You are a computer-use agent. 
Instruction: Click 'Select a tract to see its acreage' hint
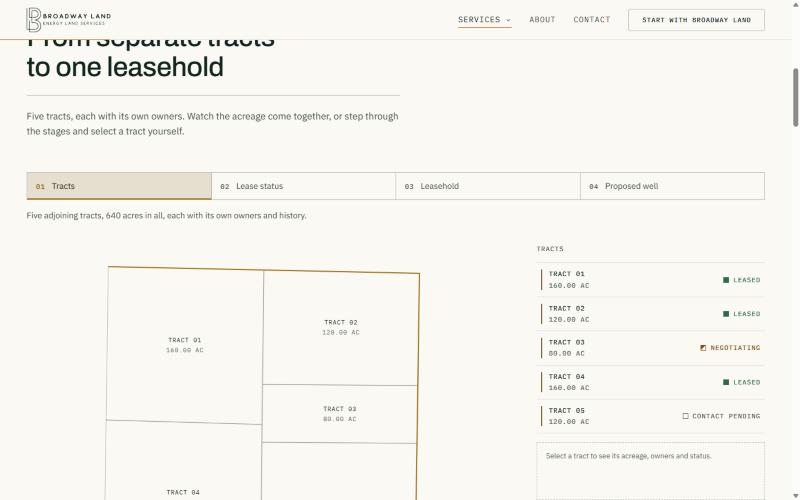629,456
